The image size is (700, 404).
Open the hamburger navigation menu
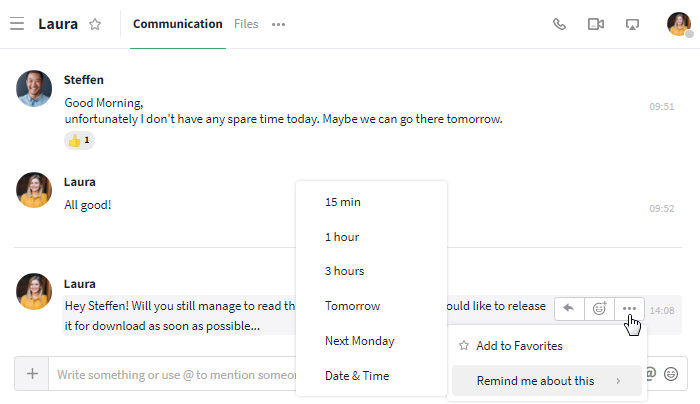tap(17, 24)
